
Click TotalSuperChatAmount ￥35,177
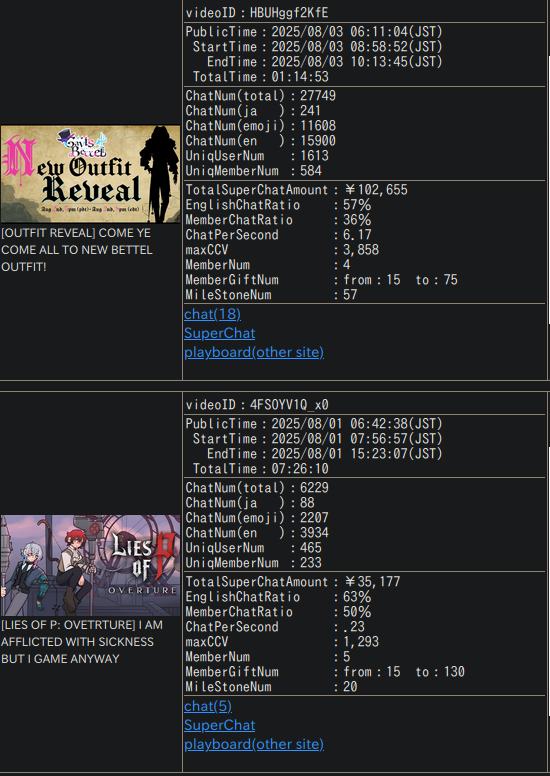point(373,582)
